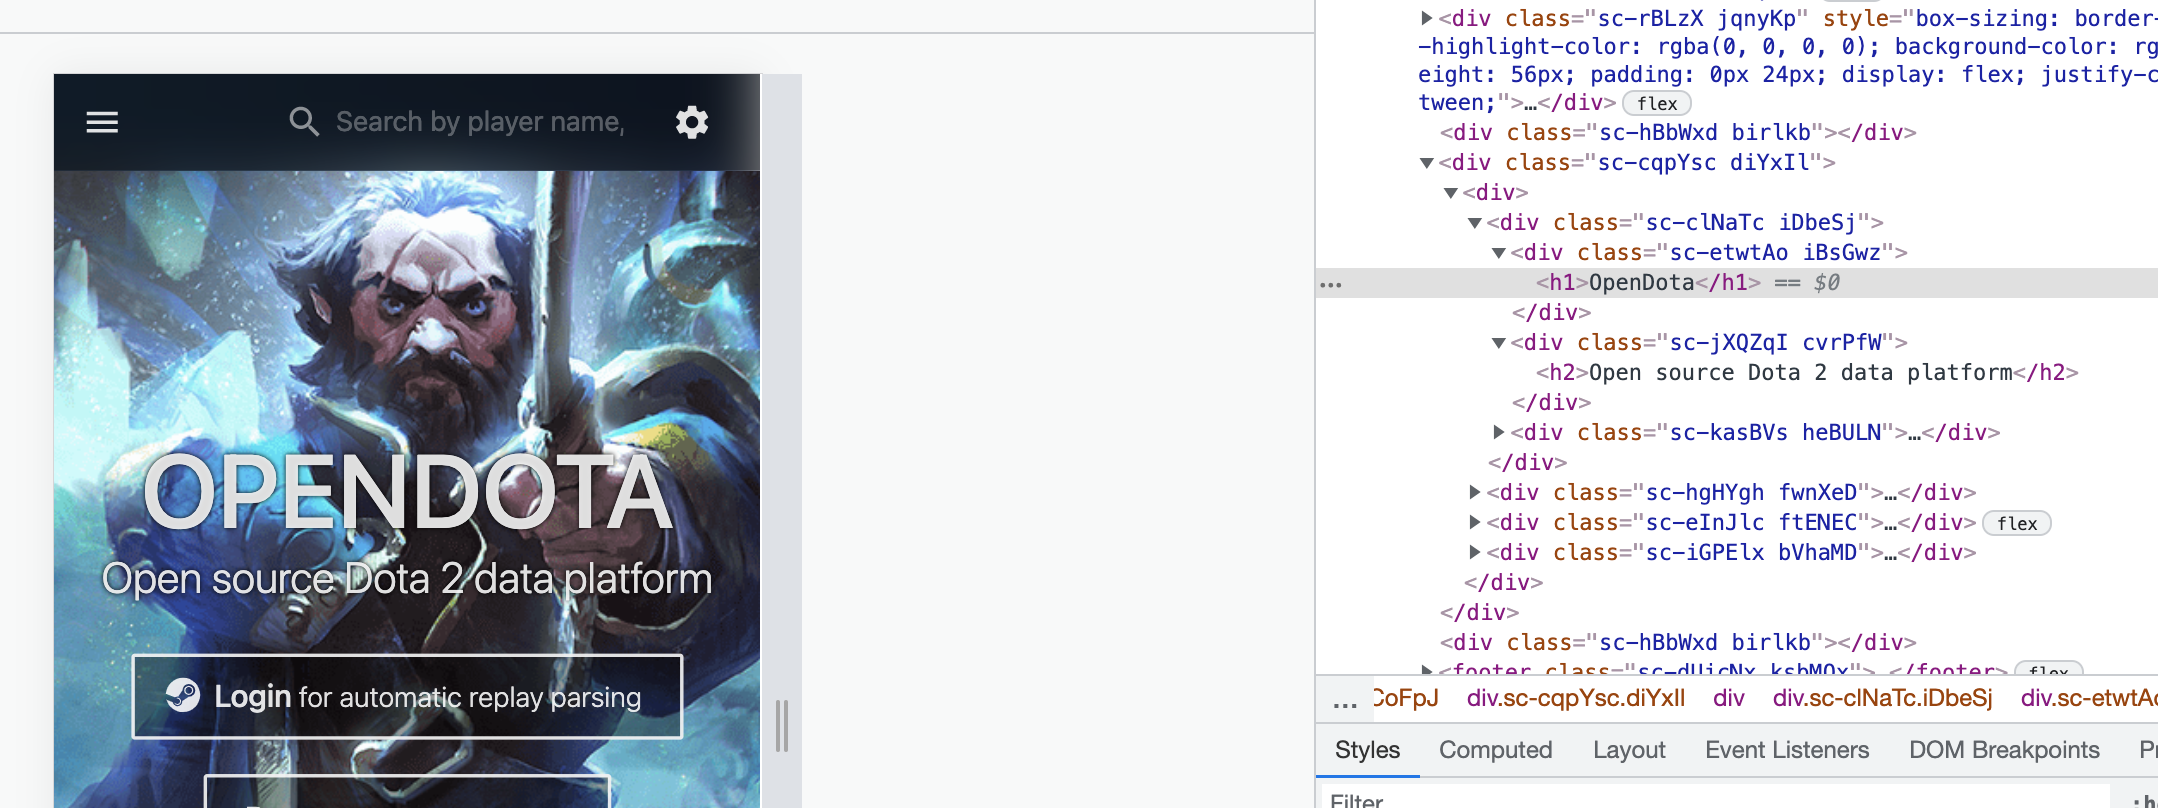The height and width of the screenshot is (808, 2158).
Task: Switch to the DOM Breakpoints tab
Action: pos(2004,750)
